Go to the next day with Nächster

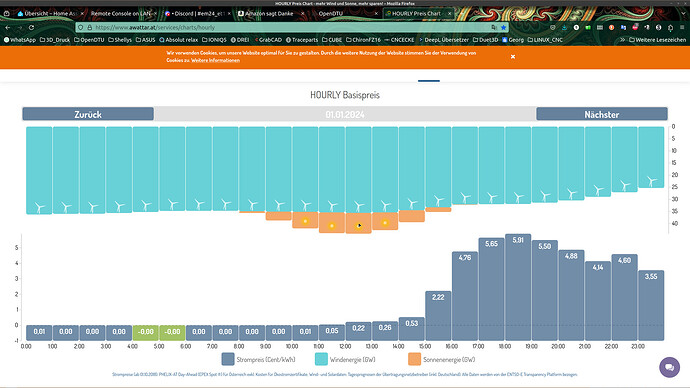pyautogui.click(x=602, y=114)
